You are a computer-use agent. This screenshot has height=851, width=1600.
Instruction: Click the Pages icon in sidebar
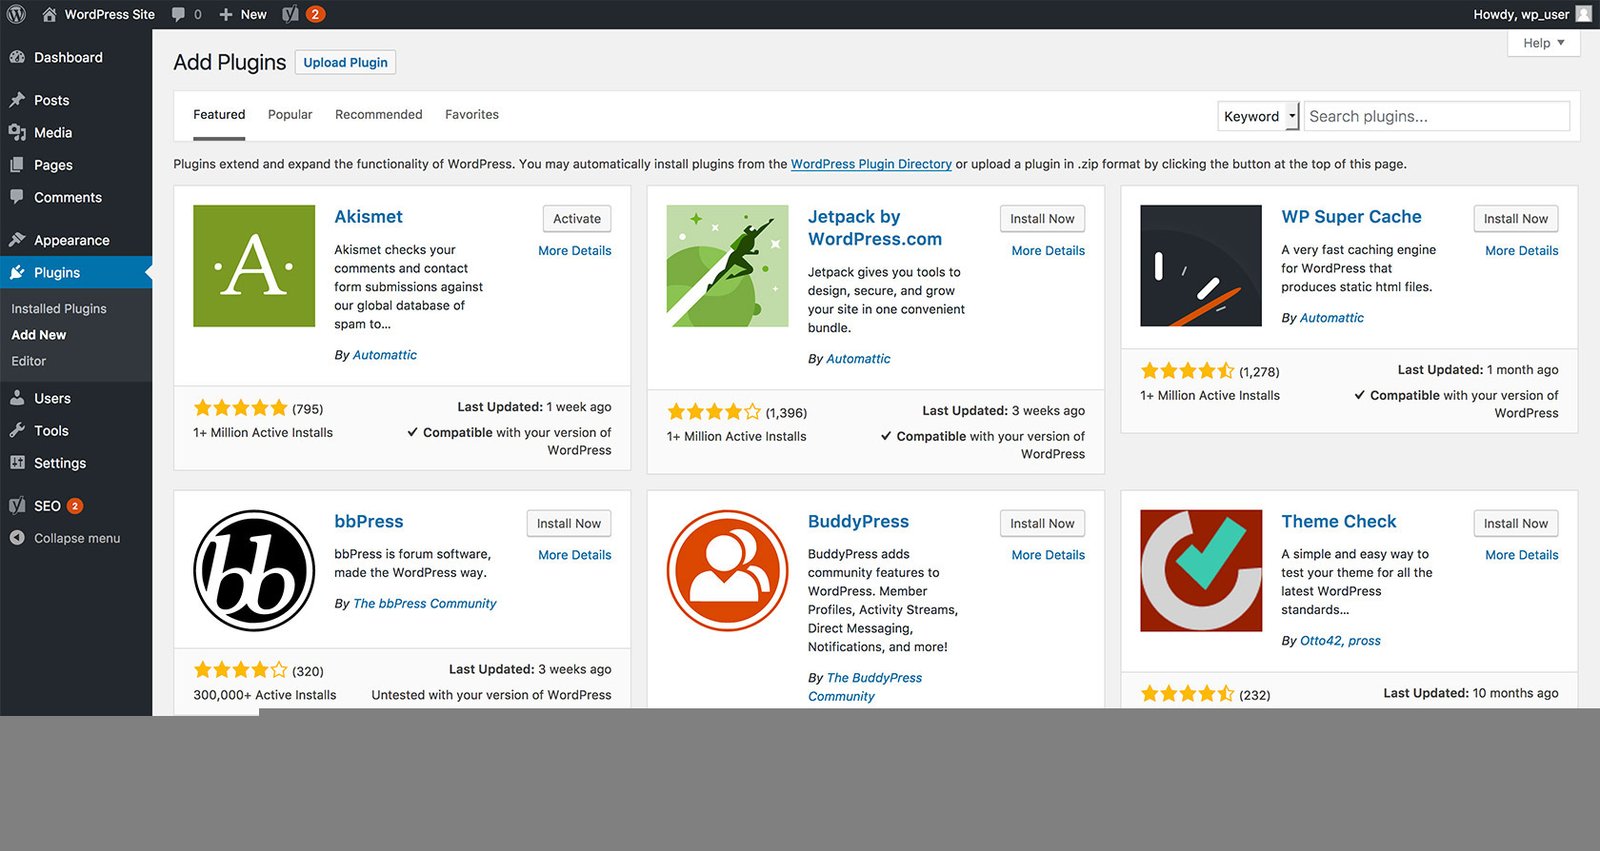17,165
